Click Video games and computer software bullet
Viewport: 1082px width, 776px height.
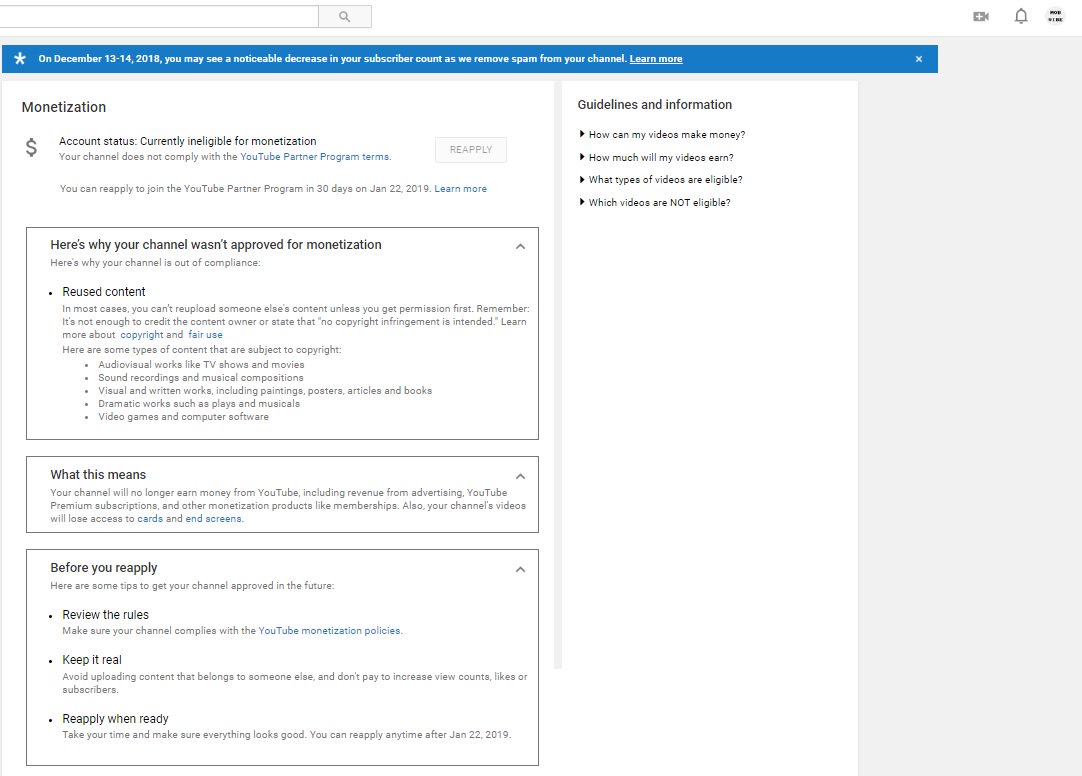tap(184, 417)
